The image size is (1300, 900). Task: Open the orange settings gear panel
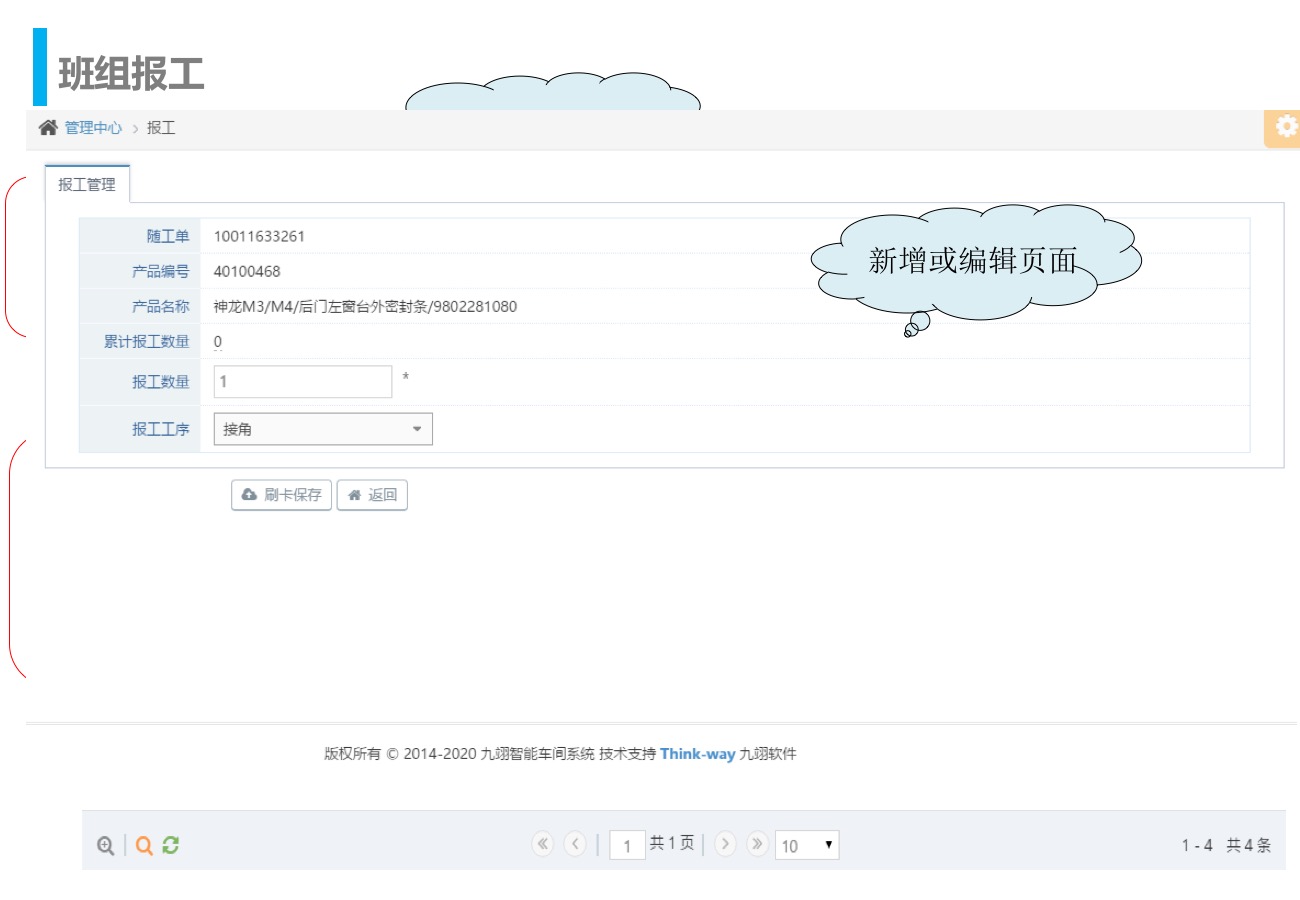pos(1285,127)
